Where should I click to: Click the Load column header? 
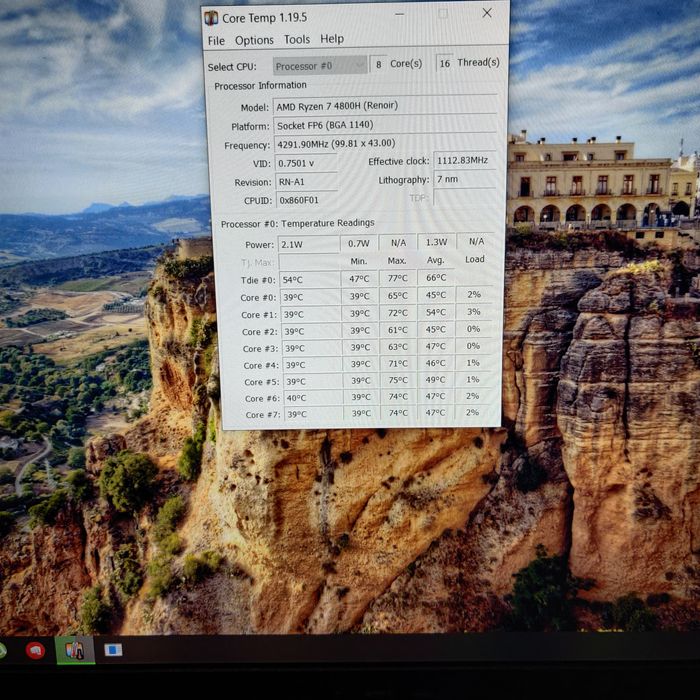click(x=475, y=259)
